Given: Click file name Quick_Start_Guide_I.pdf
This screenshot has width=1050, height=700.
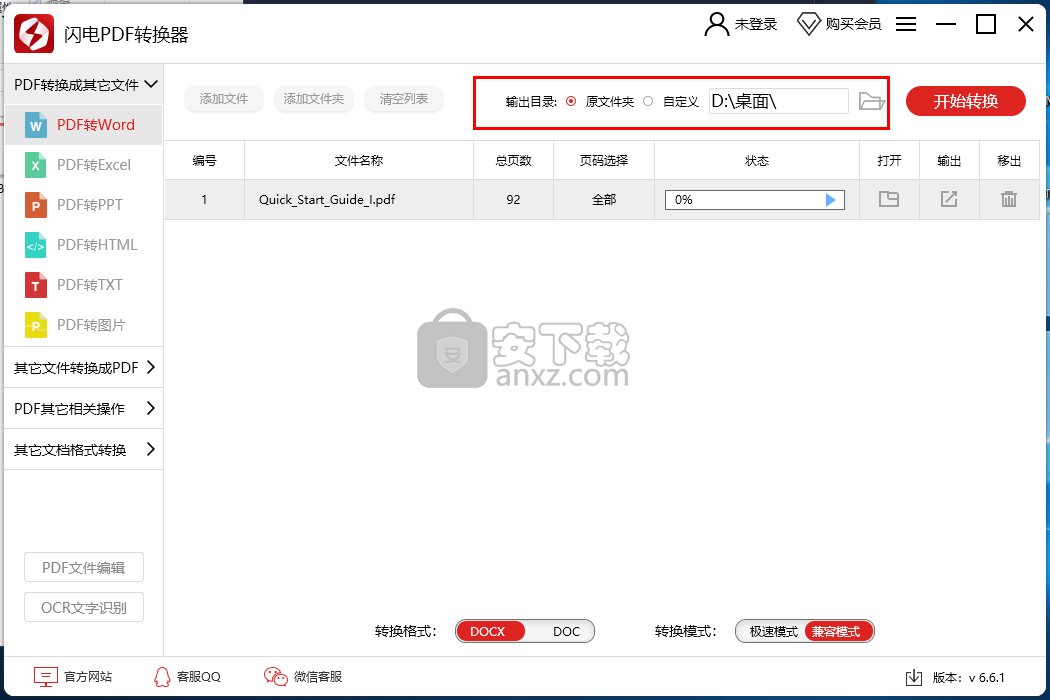Looking at the screenshot, I should tap(327, 200).
